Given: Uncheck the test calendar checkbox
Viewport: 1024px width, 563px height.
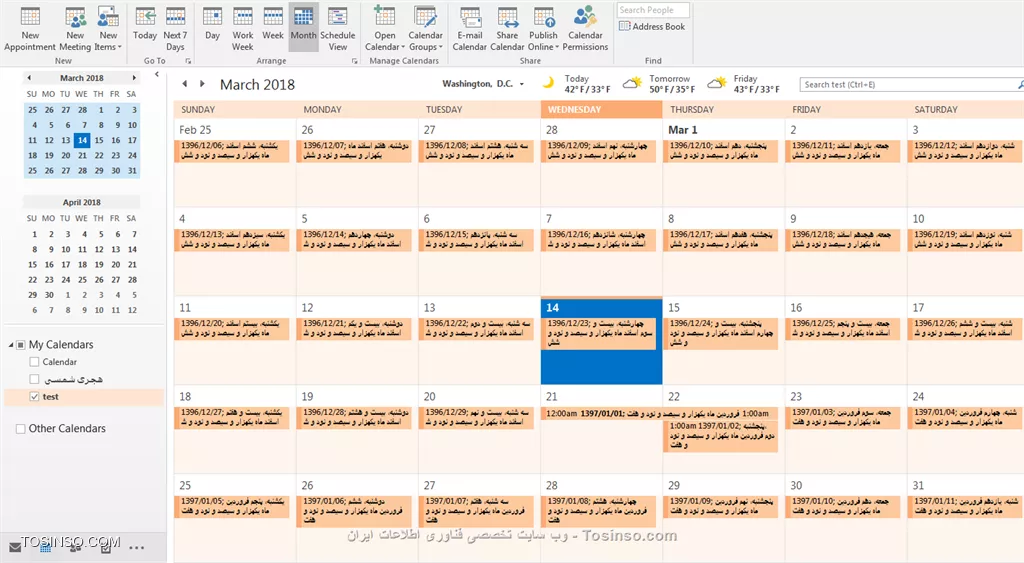Looking at the screenshot, I should pyautogui.click(x=34, y=396).
